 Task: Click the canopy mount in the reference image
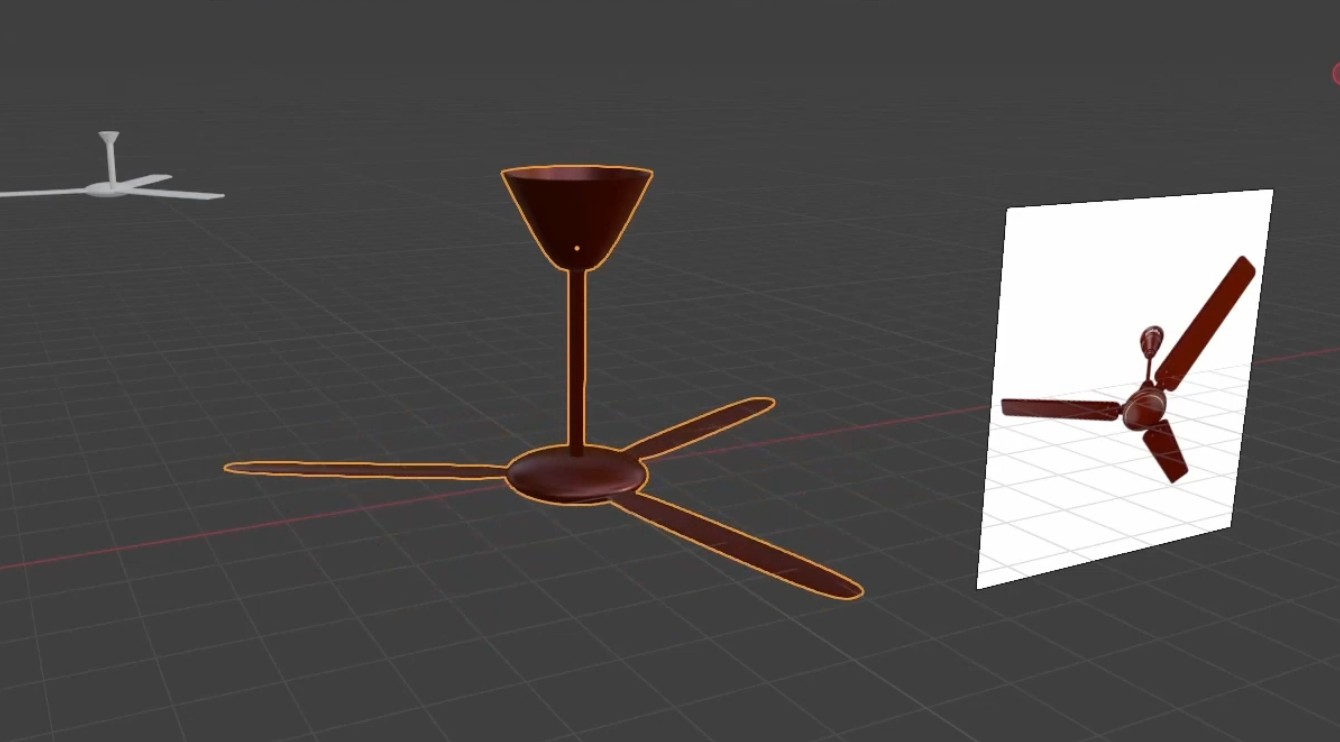pos(1151,338)
